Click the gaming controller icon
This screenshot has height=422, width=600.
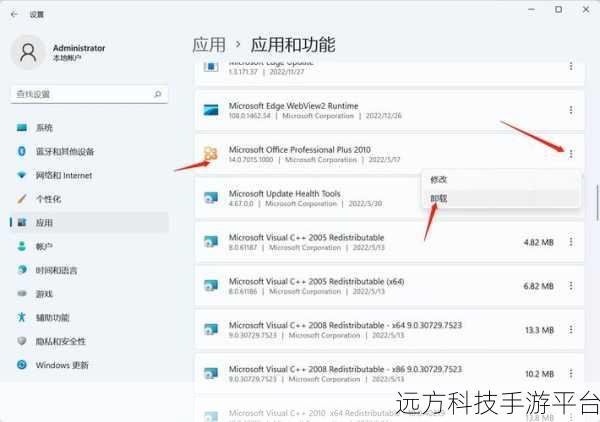click(x=22, y=293)
